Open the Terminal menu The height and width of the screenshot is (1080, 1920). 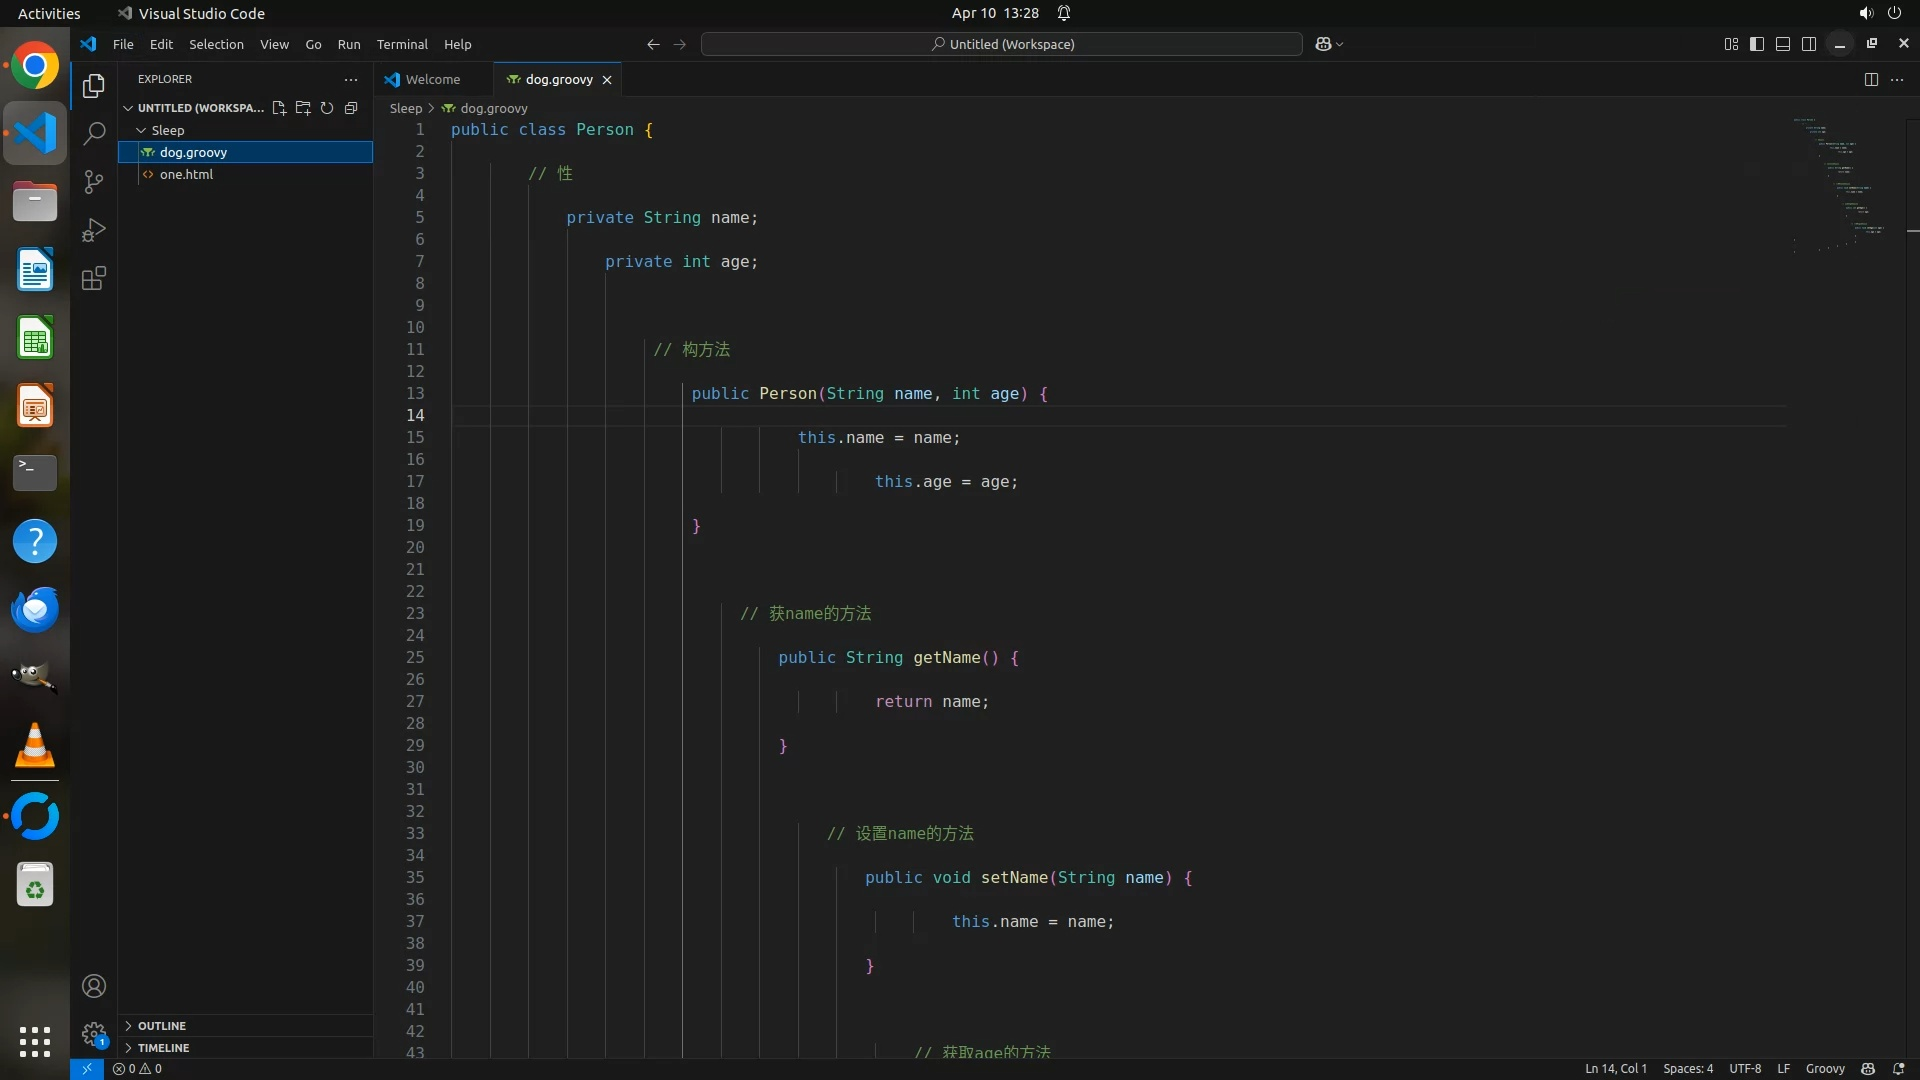pyautogui.click(x=402, y=44)
